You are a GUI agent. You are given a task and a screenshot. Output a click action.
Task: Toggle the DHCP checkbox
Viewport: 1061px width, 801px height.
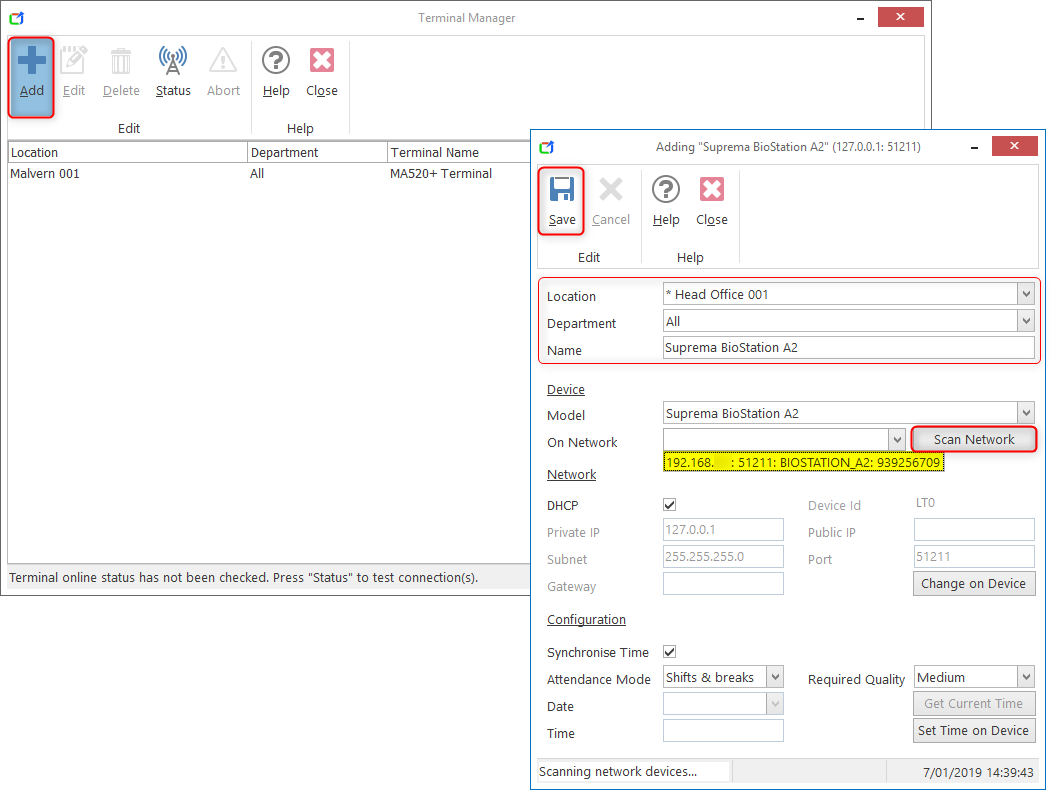tap(670, 505)
